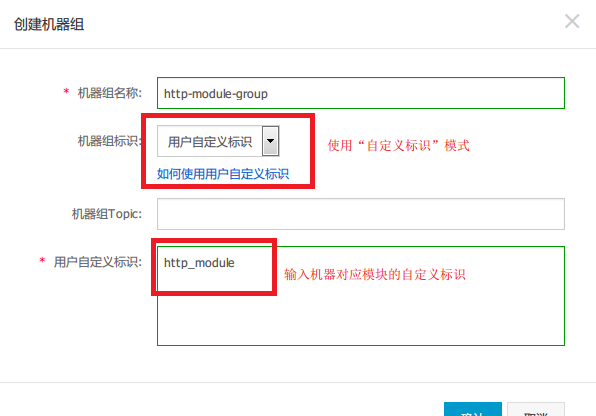The image size is (596, 416).
Task: Click the dropdown arrow beside 用户自定义标识
Action: point(270,141)
